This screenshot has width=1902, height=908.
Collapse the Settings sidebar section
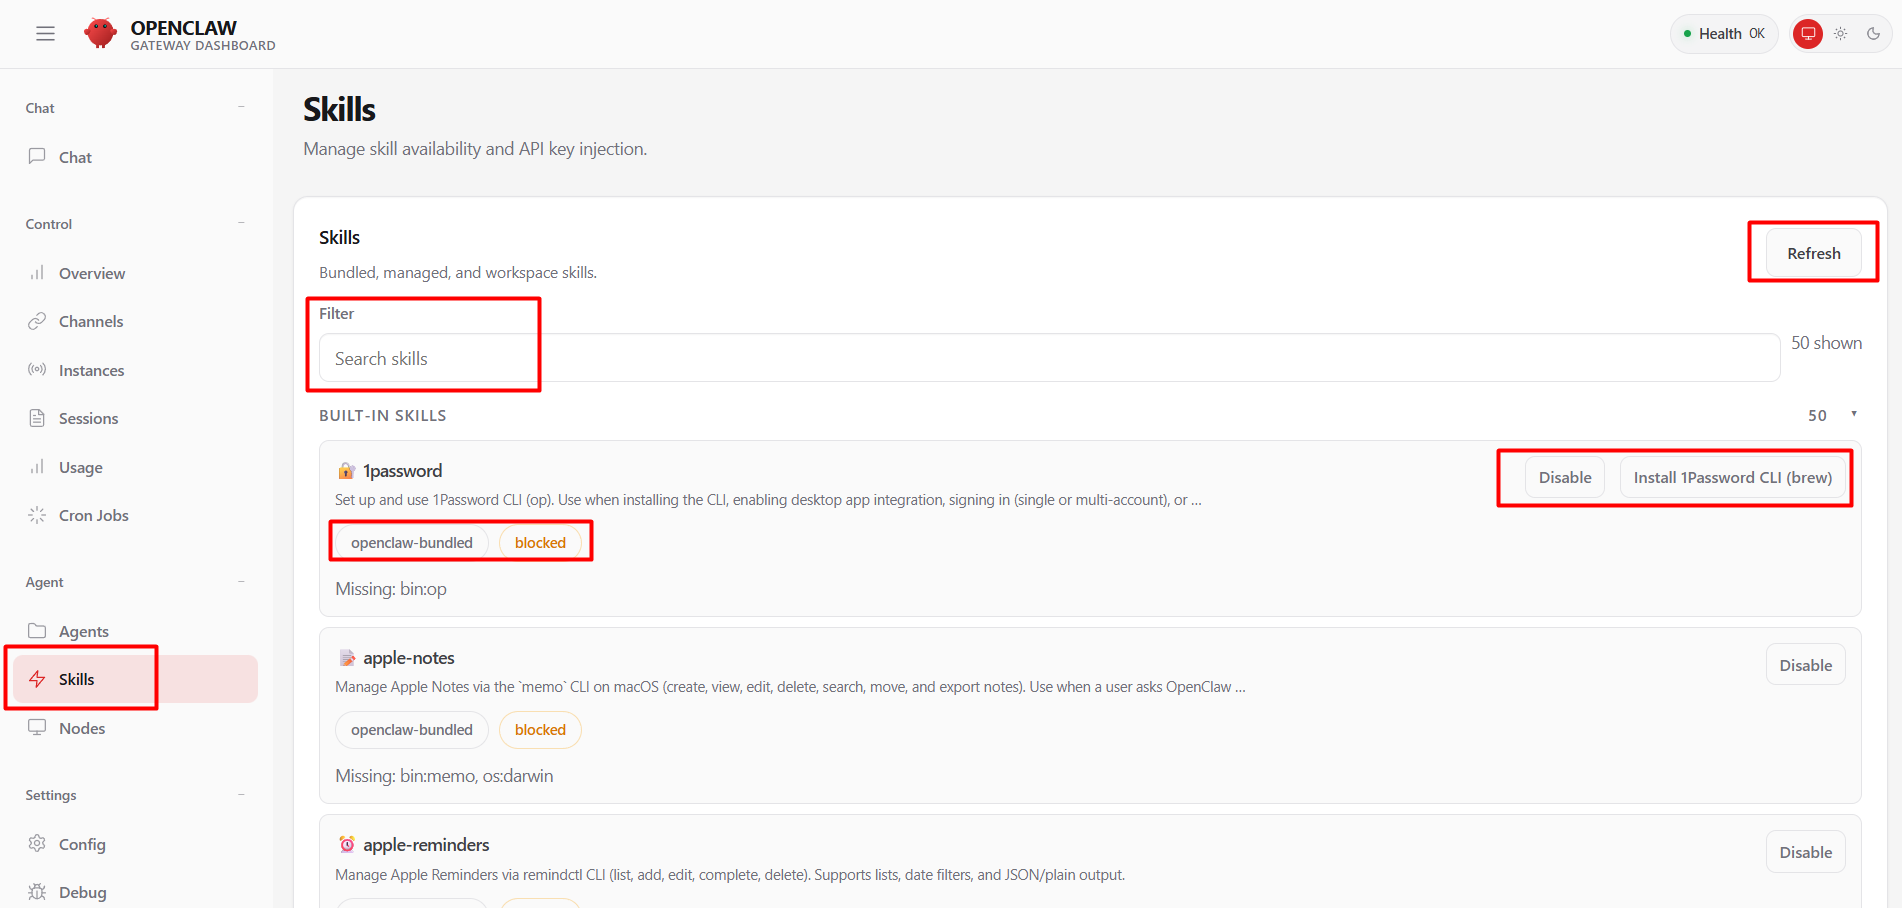(241, 794)
